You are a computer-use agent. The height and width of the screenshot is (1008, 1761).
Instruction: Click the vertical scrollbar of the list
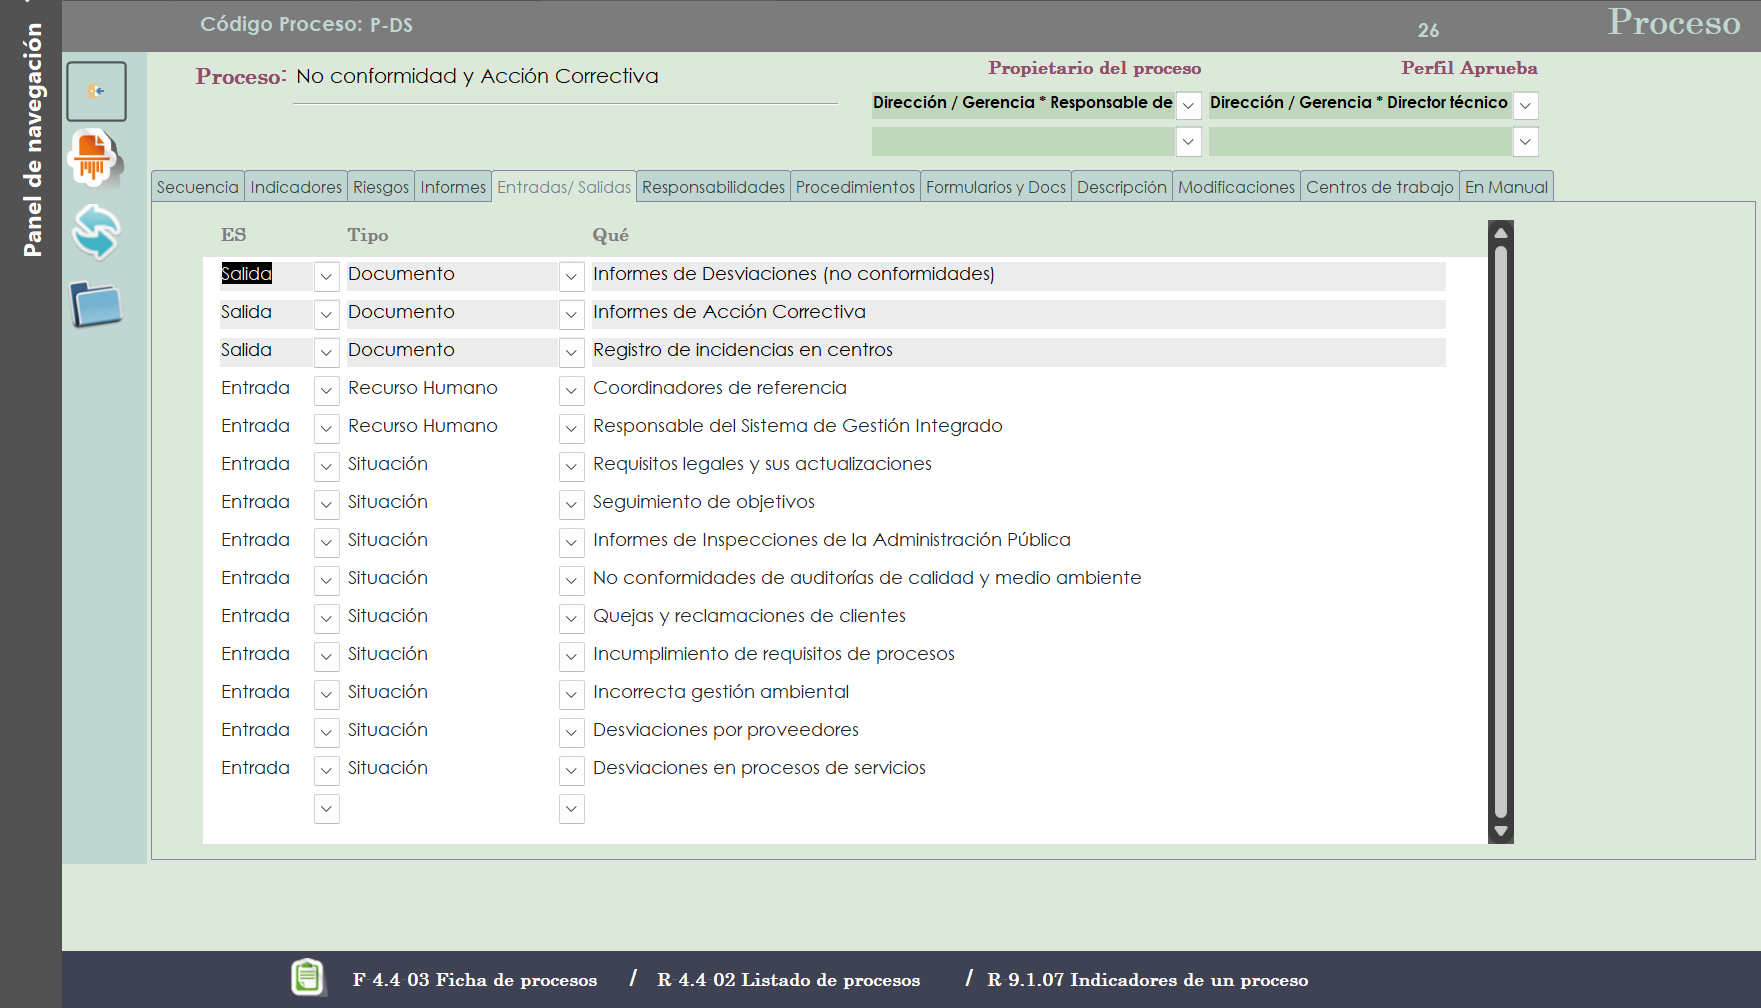[1500, 532]
